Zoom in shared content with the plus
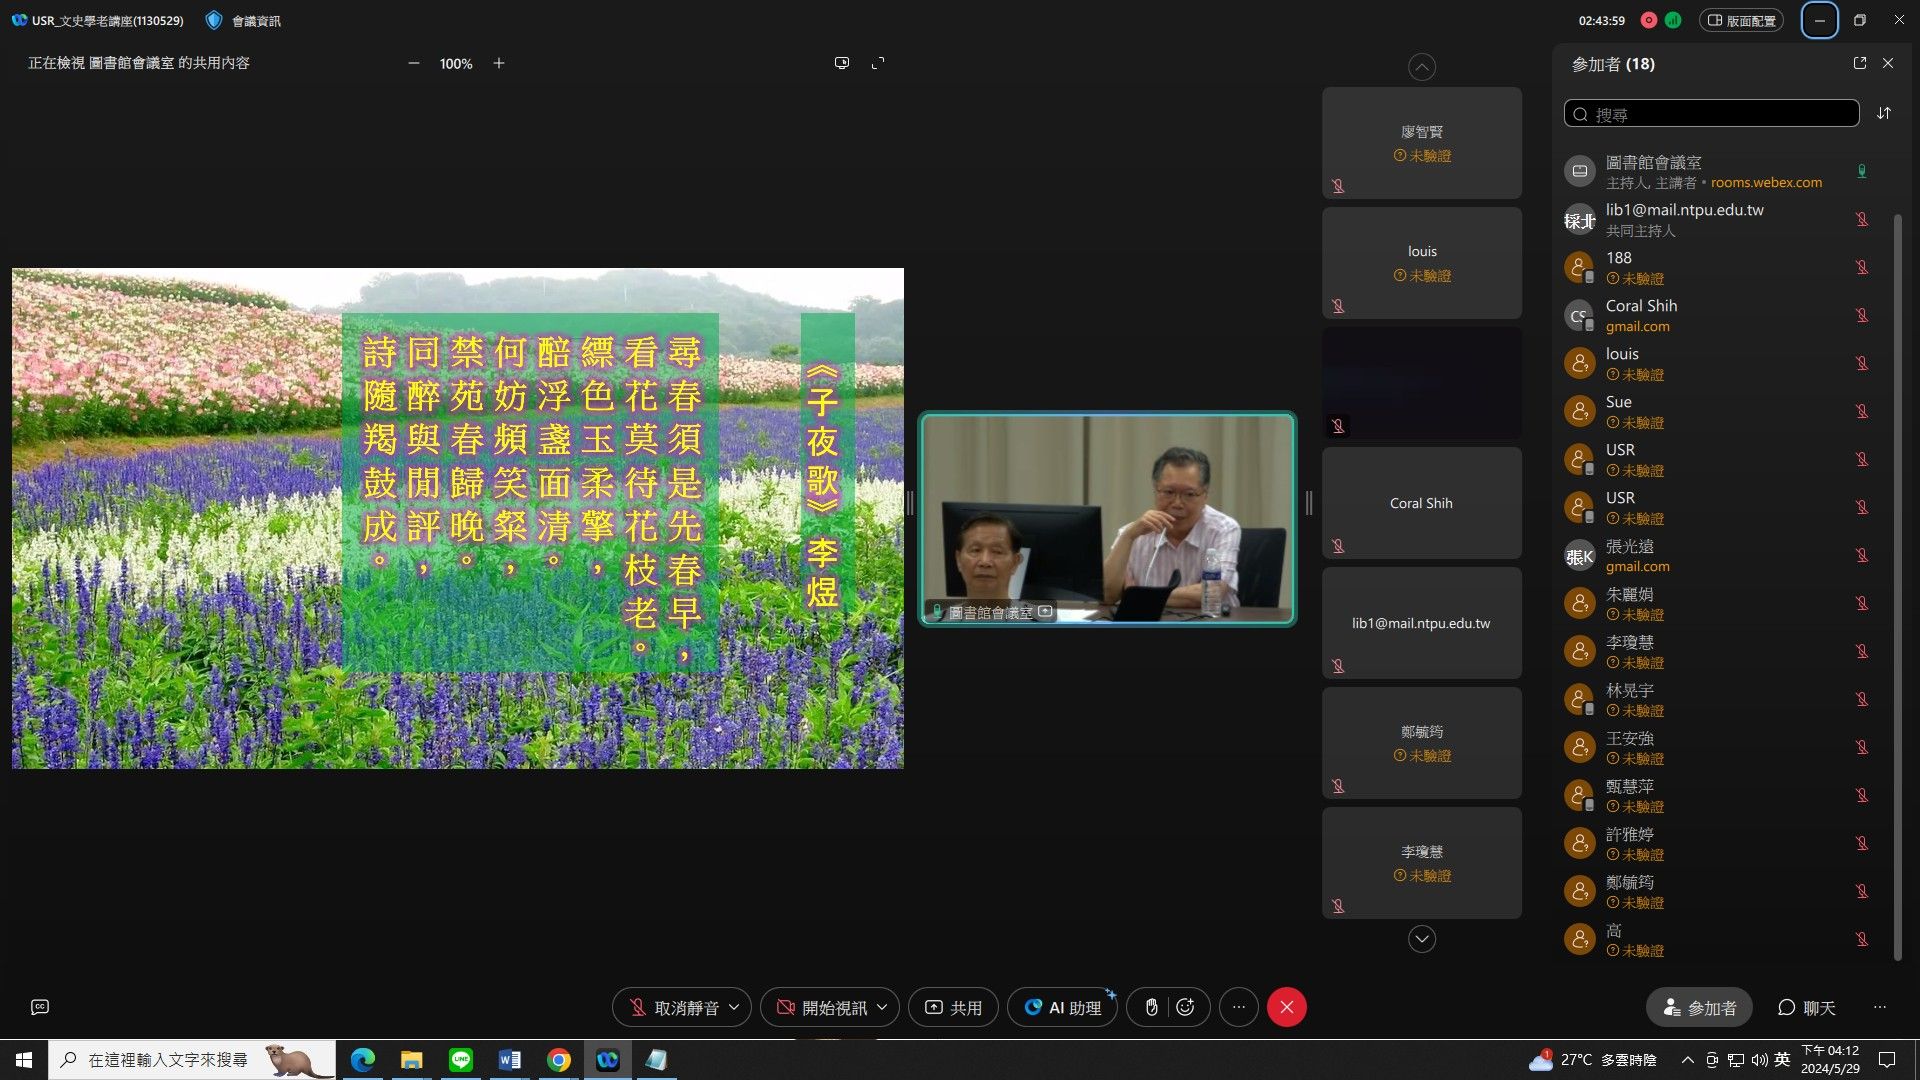Screen dimensions: 1920x1080 point(499,63)
